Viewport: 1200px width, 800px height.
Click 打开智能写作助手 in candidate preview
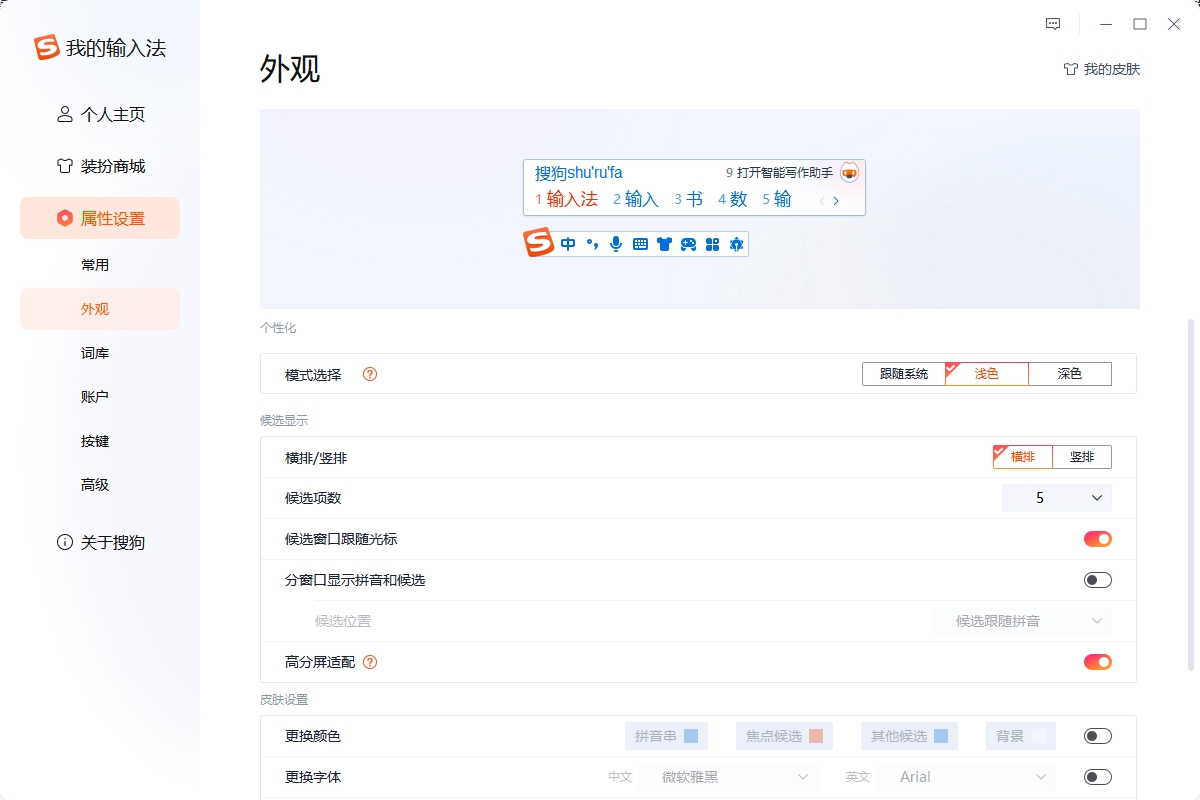pos(785,172)
